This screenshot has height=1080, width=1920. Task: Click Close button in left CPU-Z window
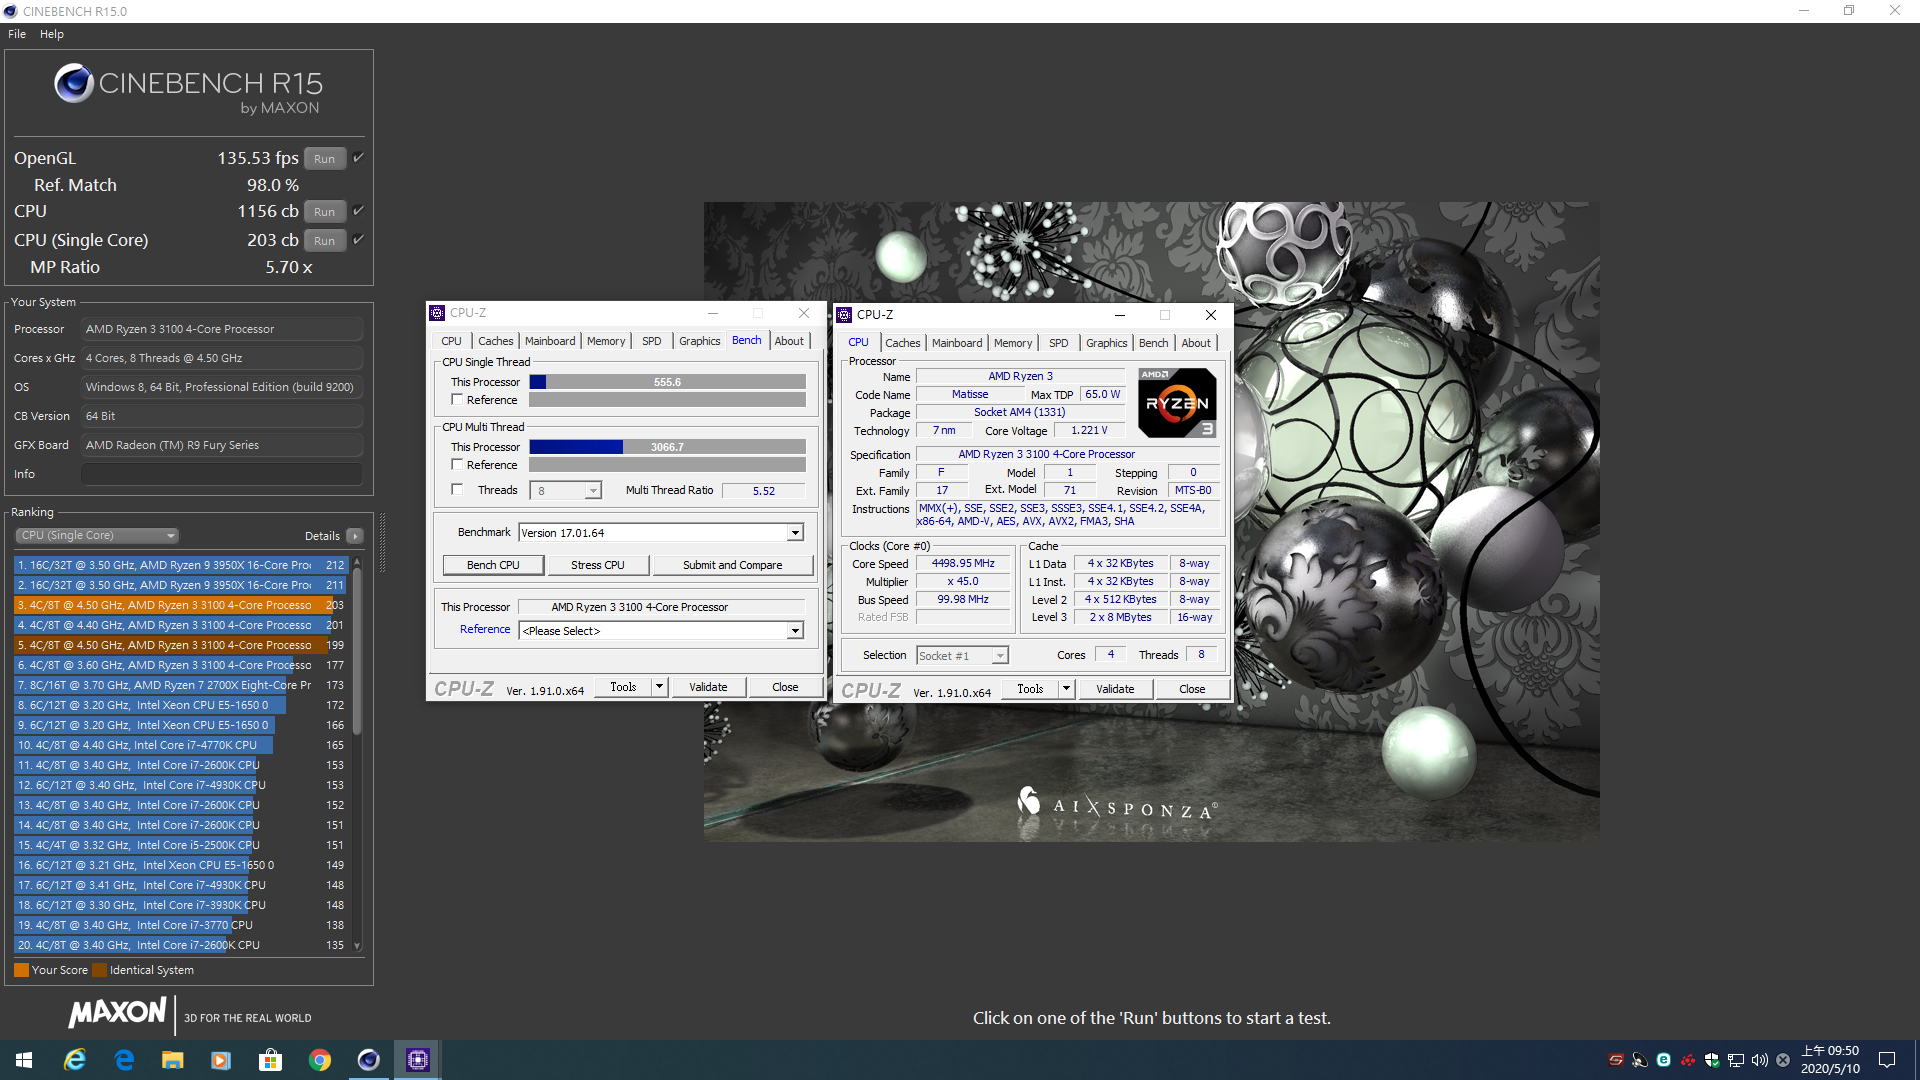(x=785, y=687)
